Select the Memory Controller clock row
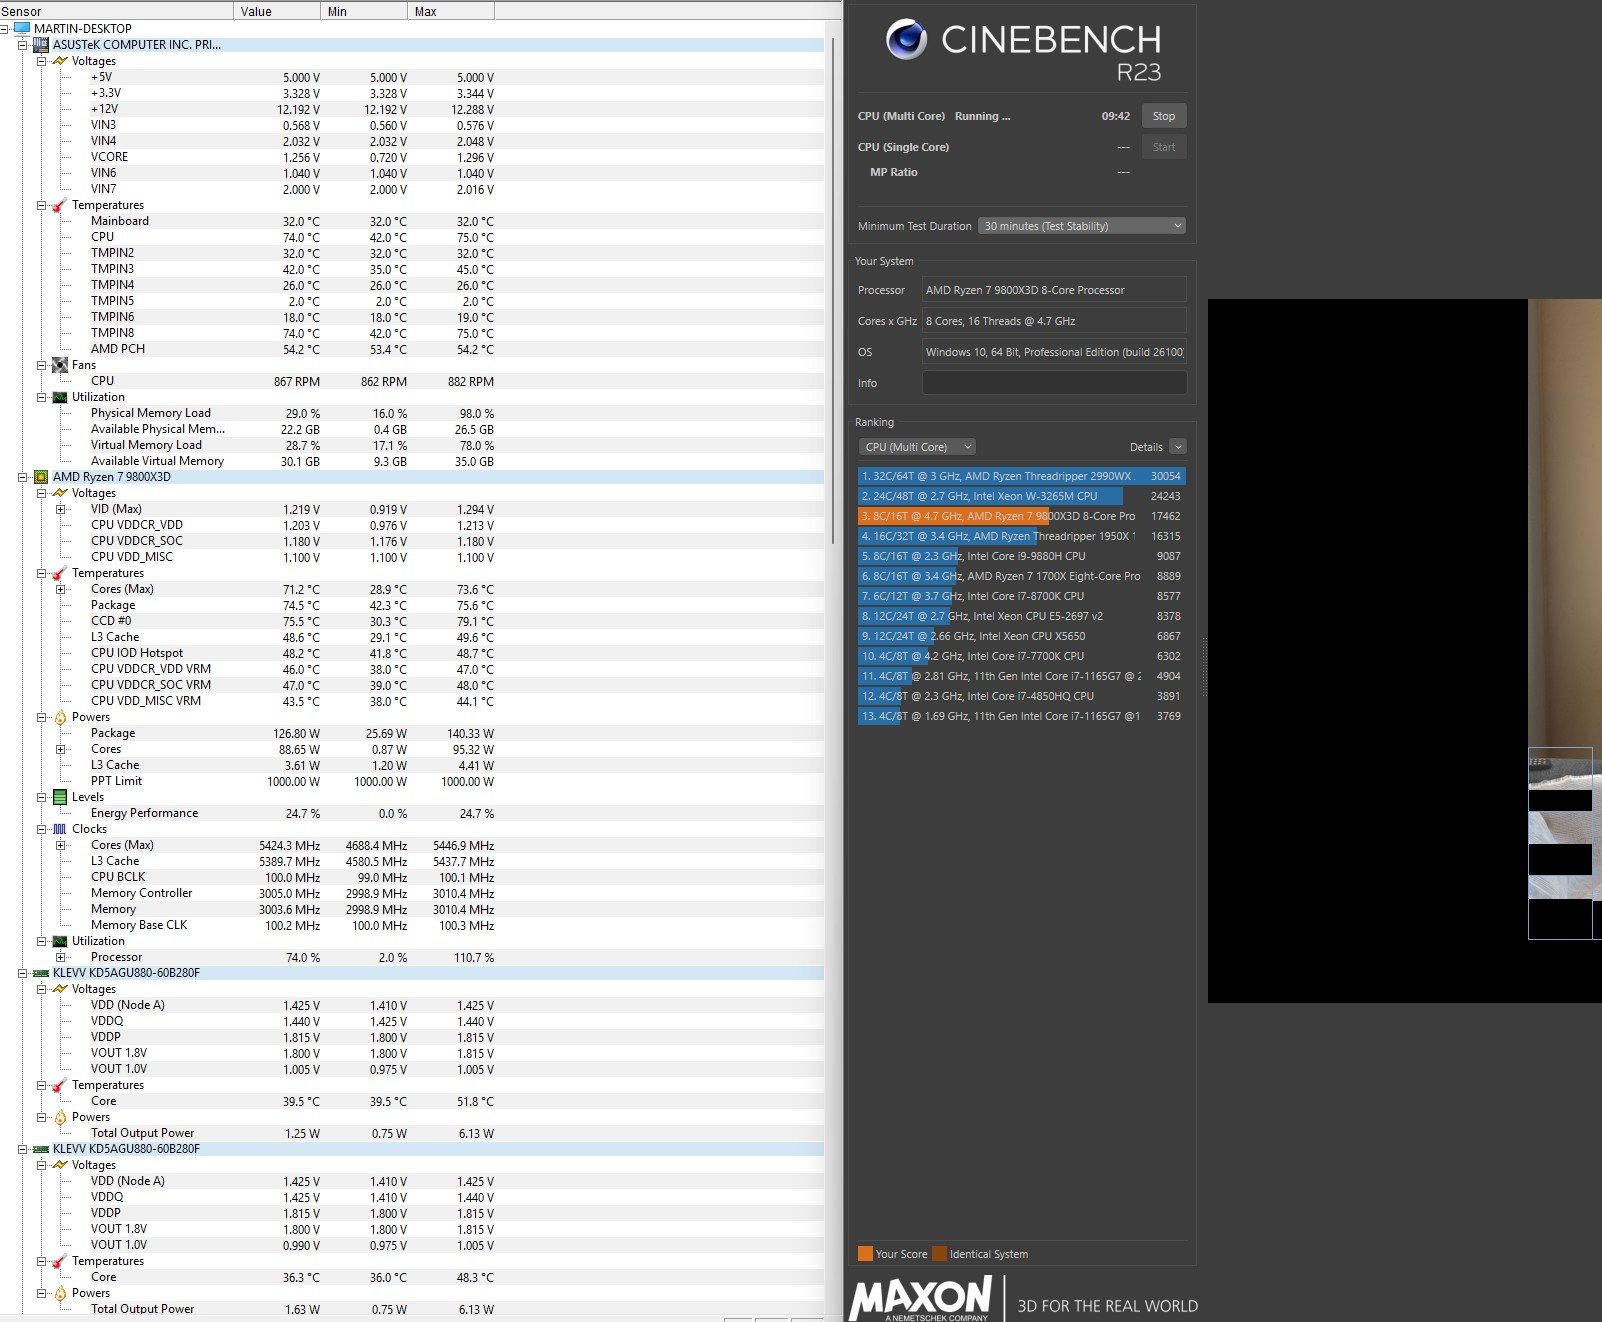Image resolution: width=1602 pixels, height=1322 pixels. coord(412,893)
